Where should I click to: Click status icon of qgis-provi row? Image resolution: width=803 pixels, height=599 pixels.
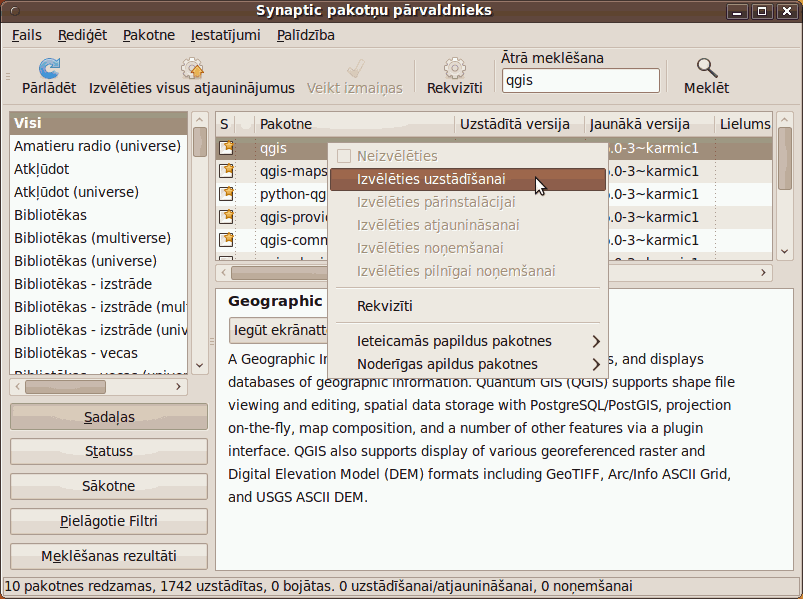226,217
